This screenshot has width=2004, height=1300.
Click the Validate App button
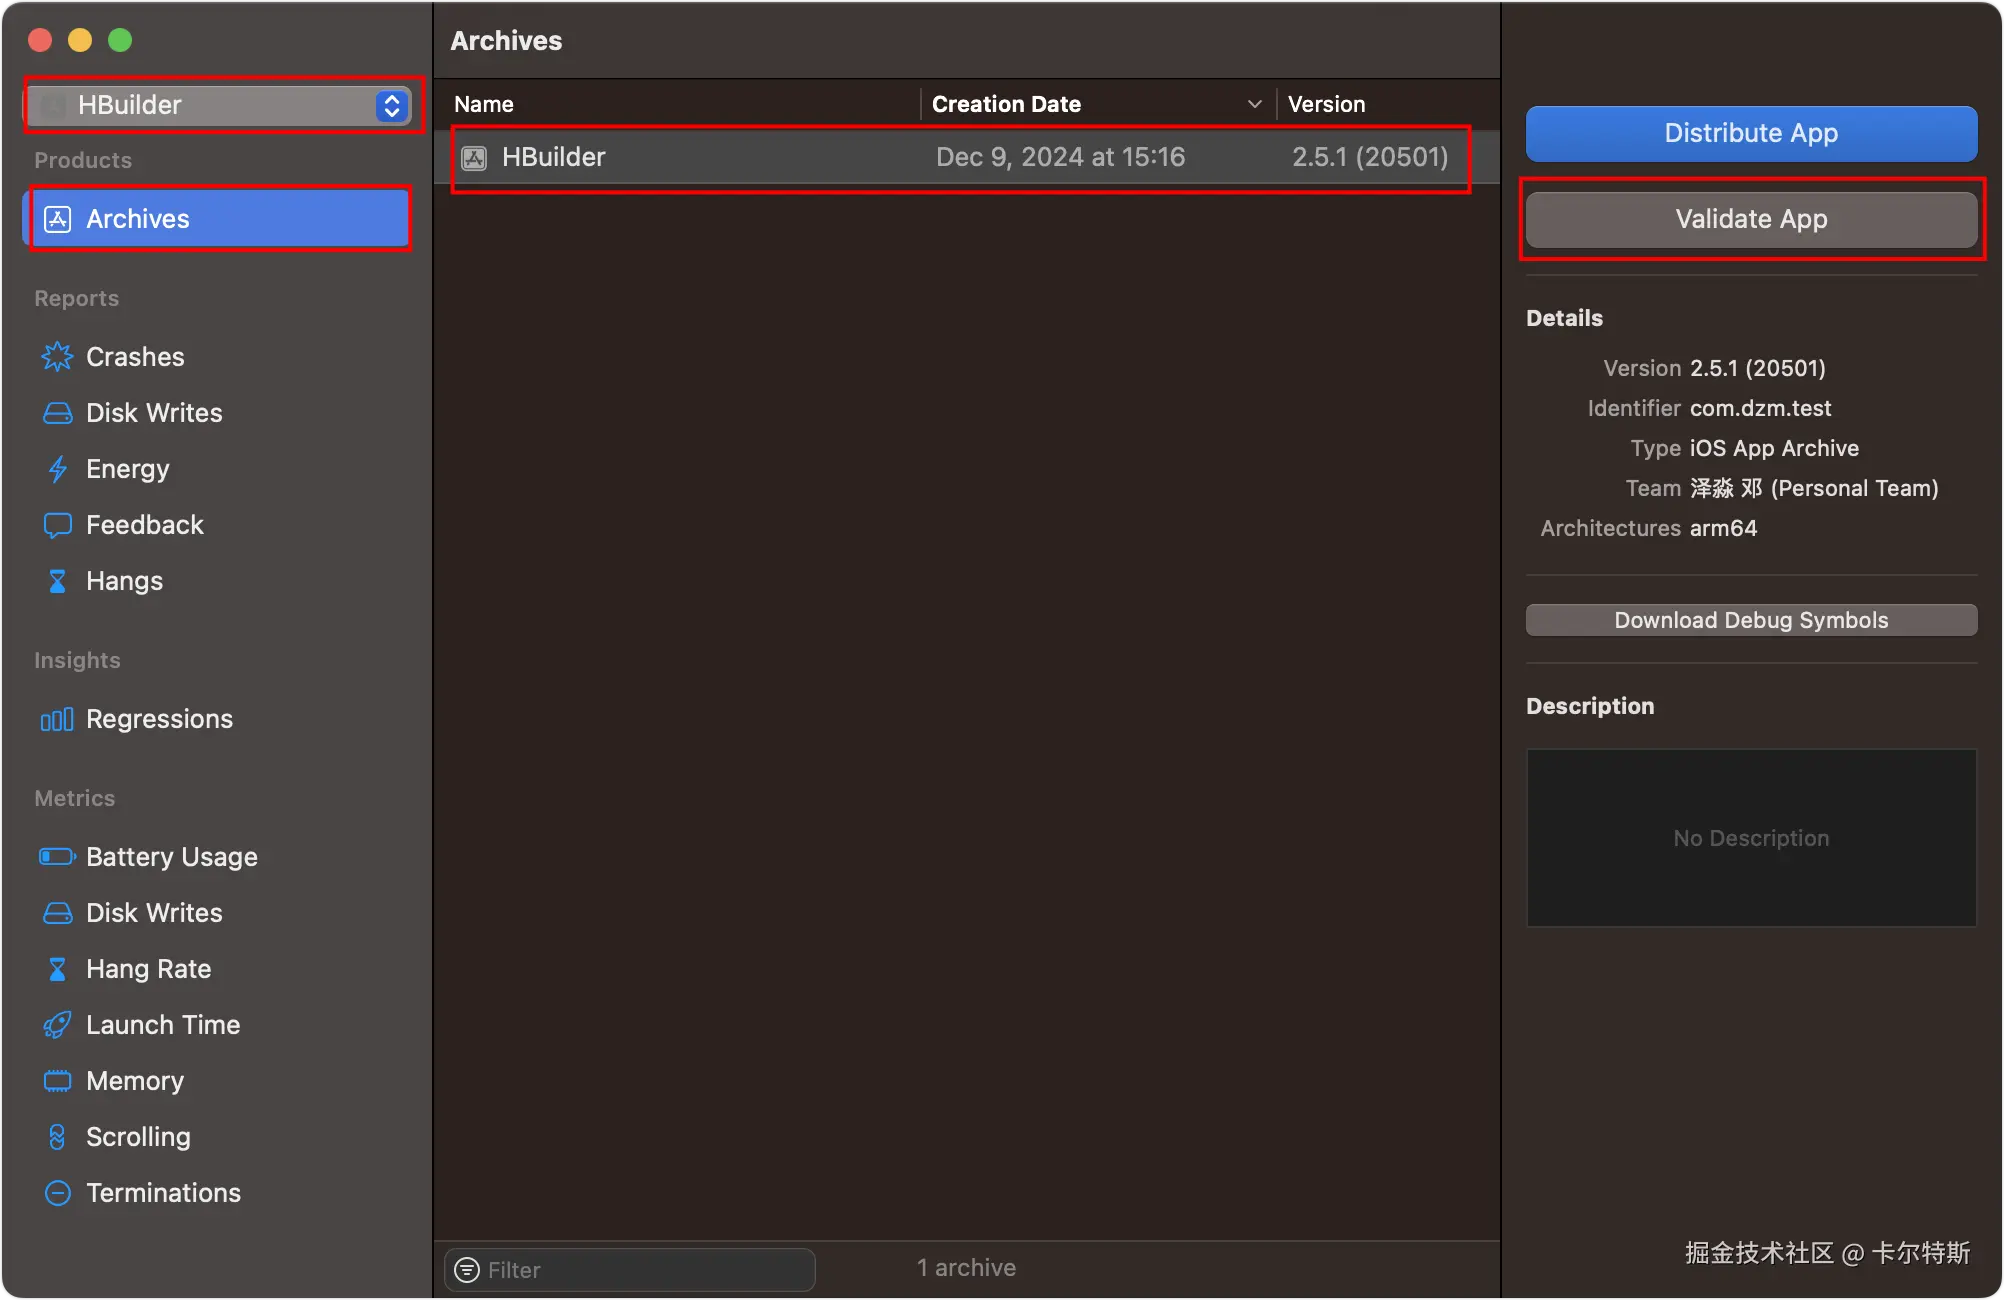pyautogui.click(x=1751, y=219)
